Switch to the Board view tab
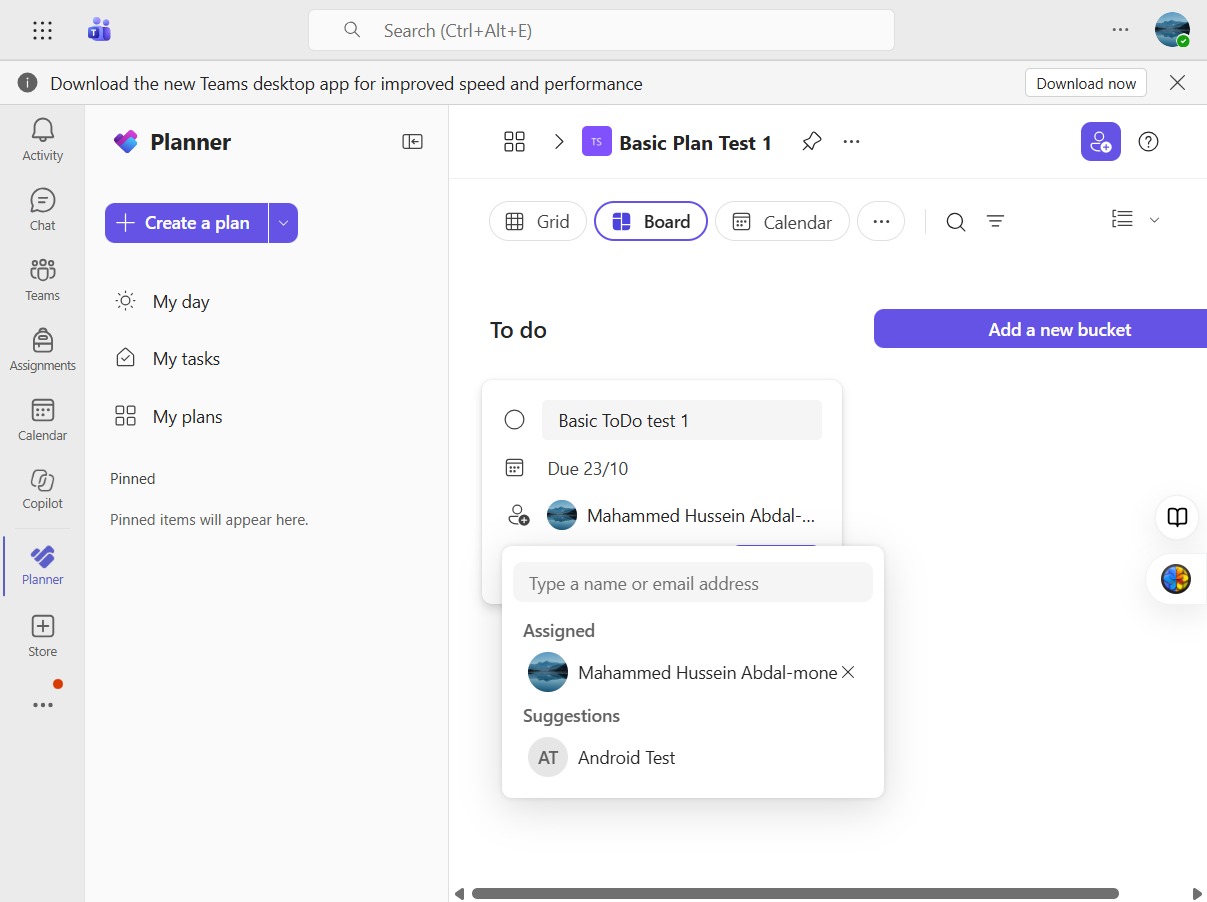 [x=651, y=222]
